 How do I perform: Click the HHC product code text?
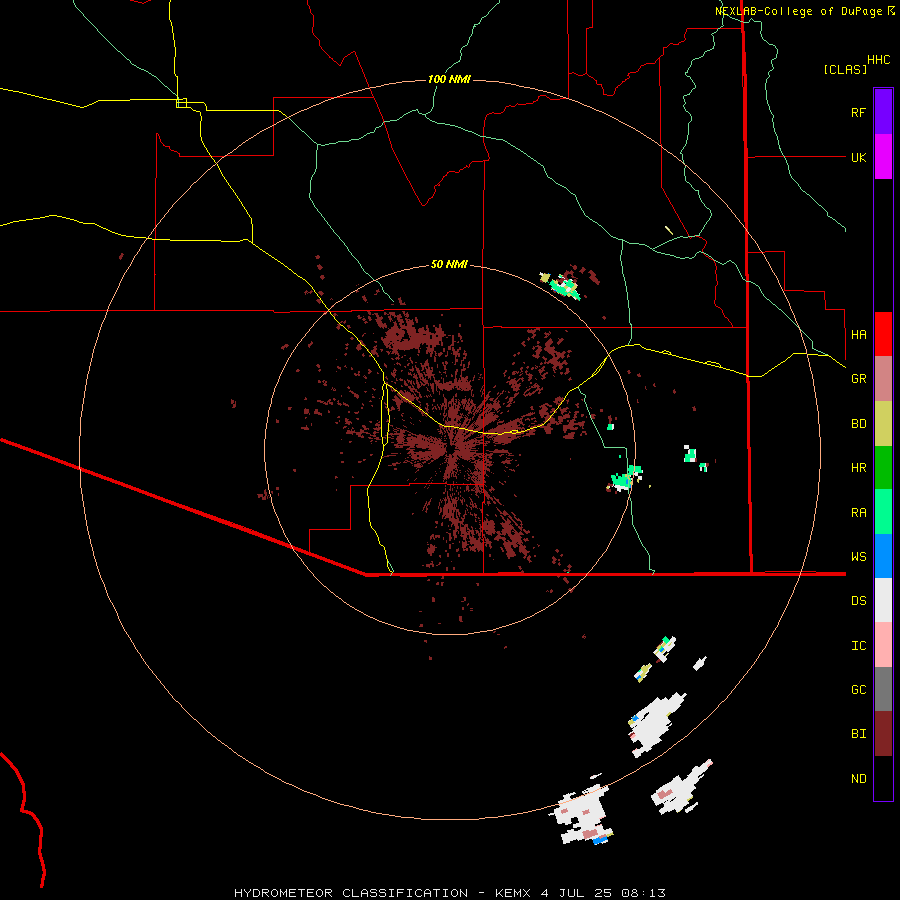878,60
